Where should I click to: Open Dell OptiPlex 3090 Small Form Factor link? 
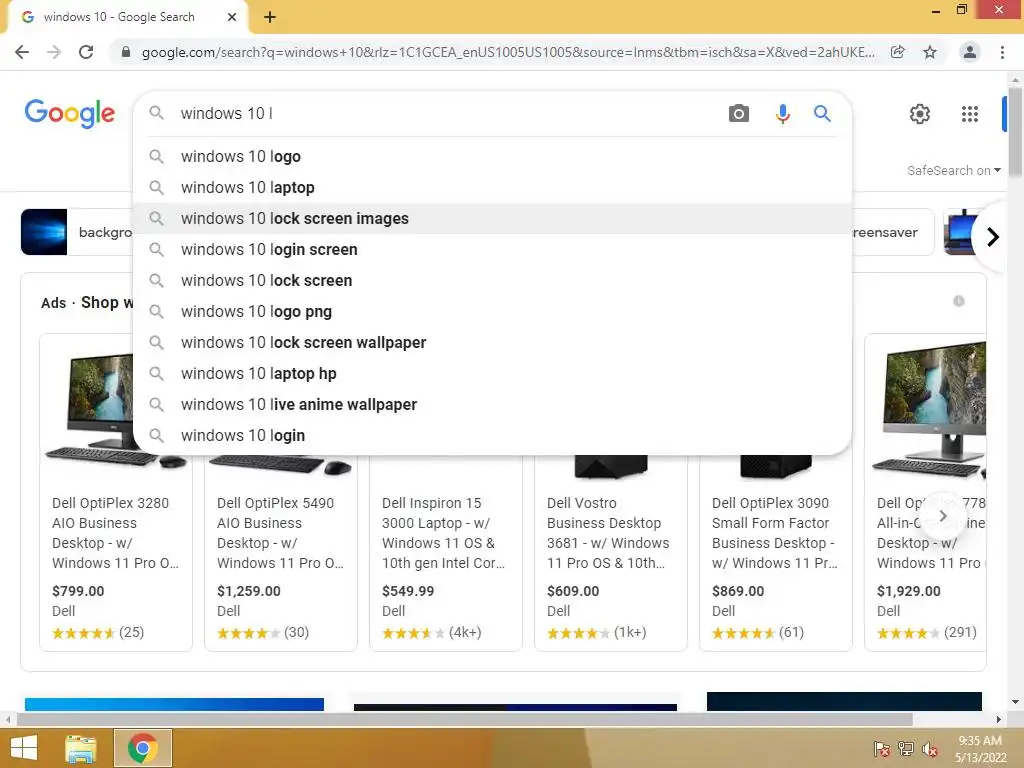pyautogui.click(x=775, y=533)
